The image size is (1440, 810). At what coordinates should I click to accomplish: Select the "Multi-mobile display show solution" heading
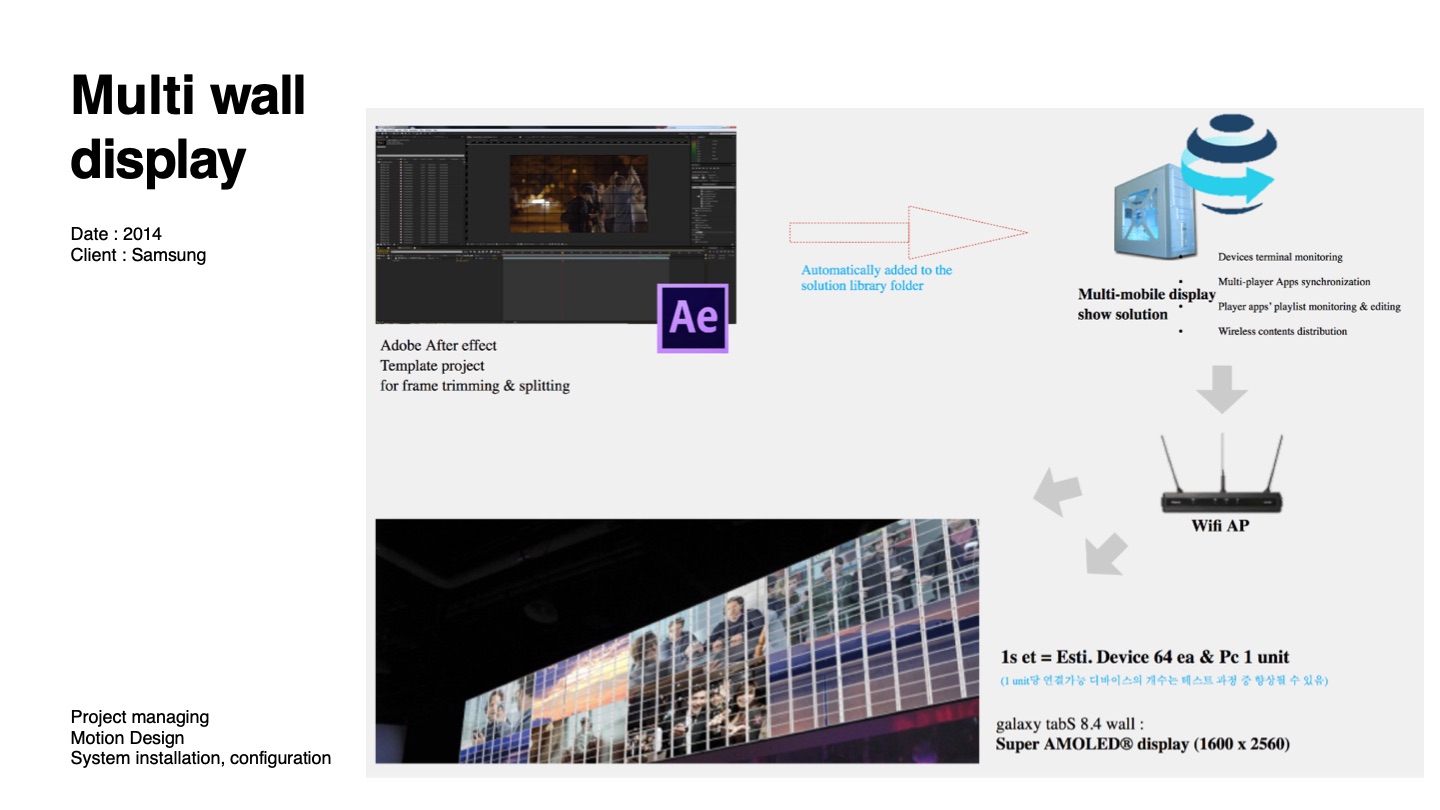click(x=1146, y=304)
